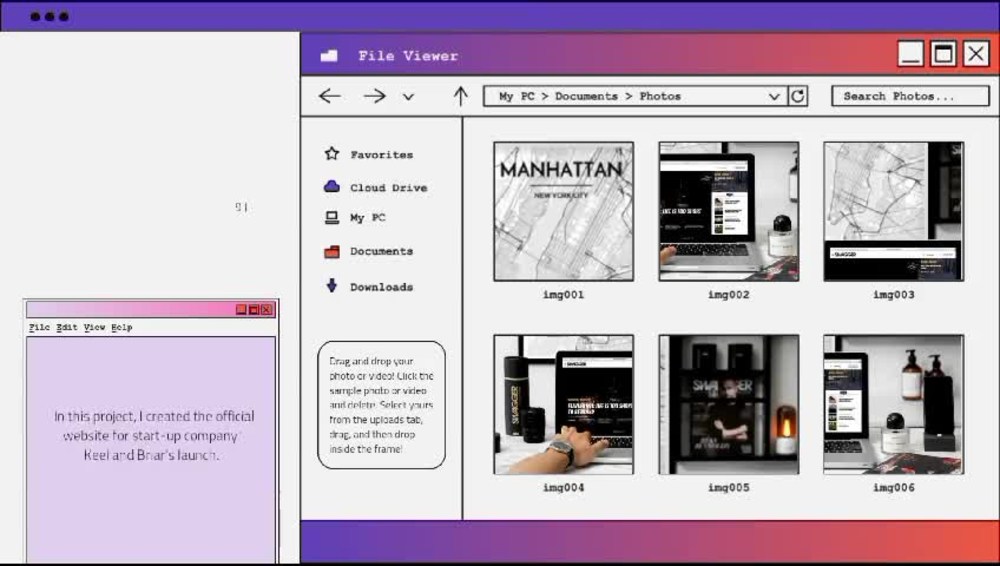Click the three dots in top purple bar

tap(49, 17)
